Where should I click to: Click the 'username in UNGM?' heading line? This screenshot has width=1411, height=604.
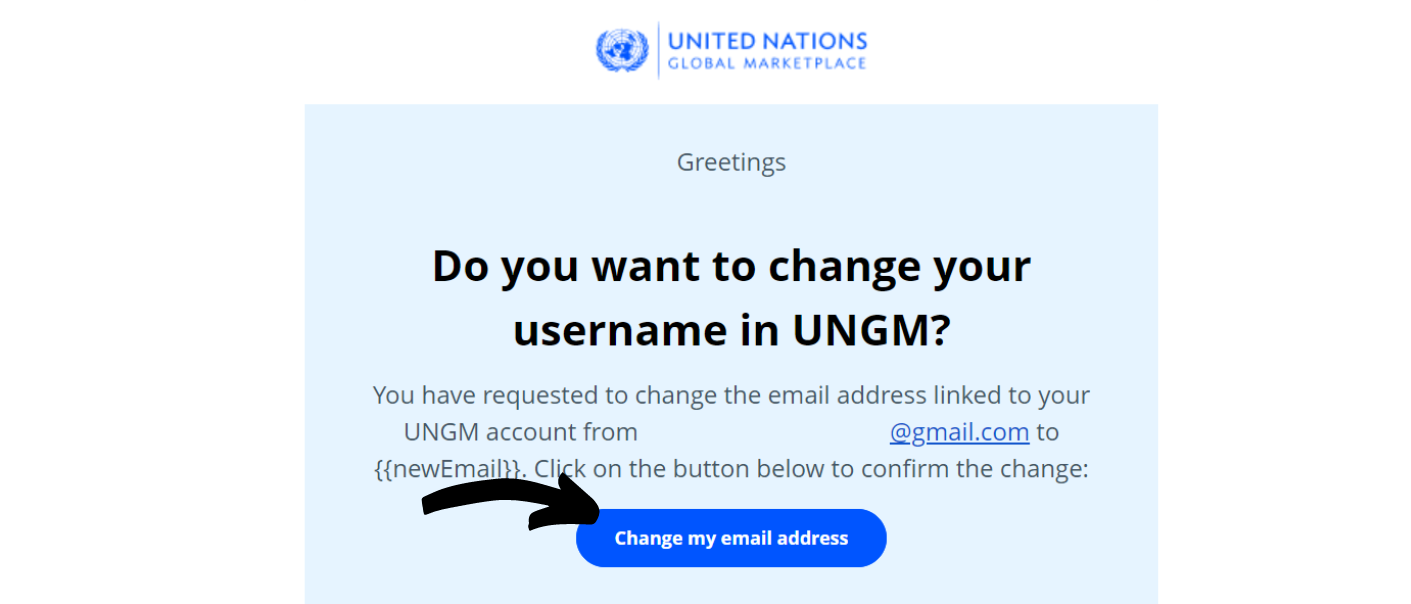pyautogui.click(x=731, y=331)
